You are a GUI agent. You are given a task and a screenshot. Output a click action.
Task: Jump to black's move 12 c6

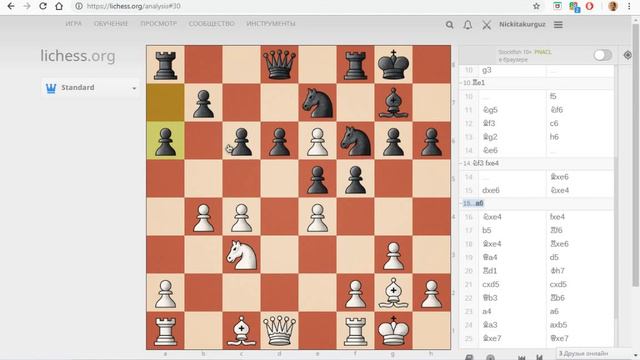[580, 123]
